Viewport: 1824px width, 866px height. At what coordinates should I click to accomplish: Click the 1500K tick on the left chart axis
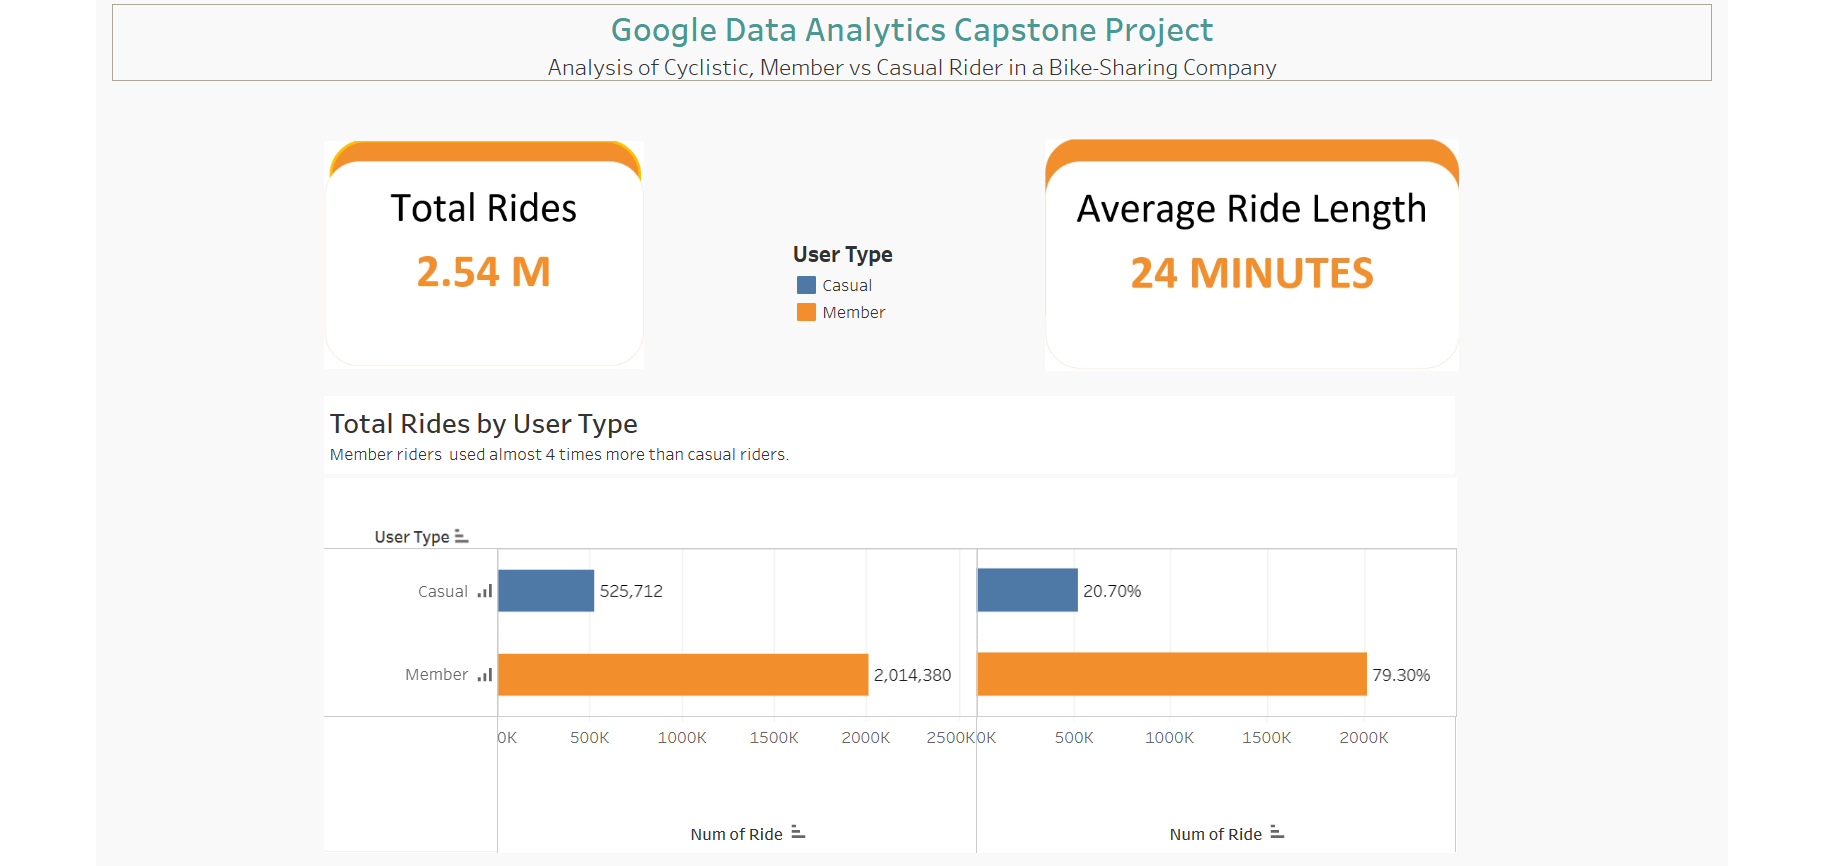tap(774, 738)
